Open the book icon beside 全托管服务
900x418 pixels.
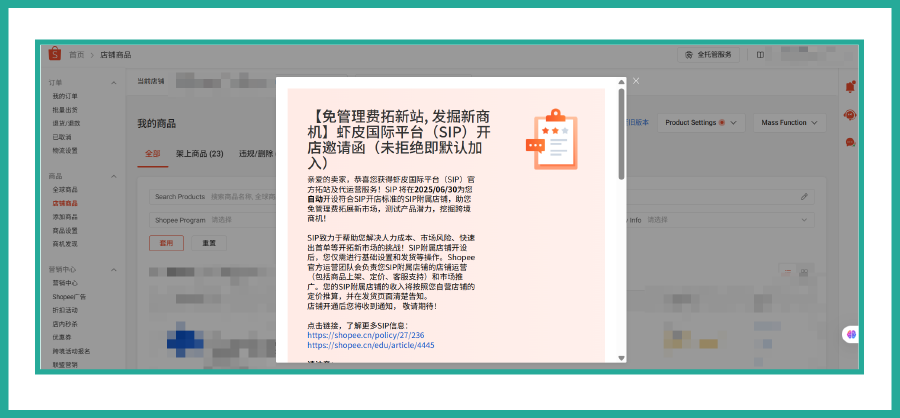[x=760, y=55]
